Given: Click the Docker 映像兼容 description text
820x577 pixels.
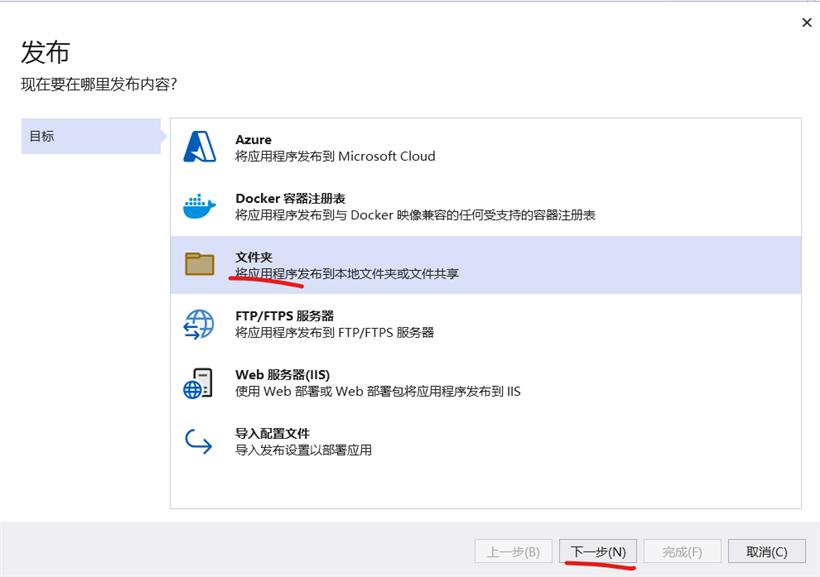Looking at the screenshot, I should coord(415,215).
